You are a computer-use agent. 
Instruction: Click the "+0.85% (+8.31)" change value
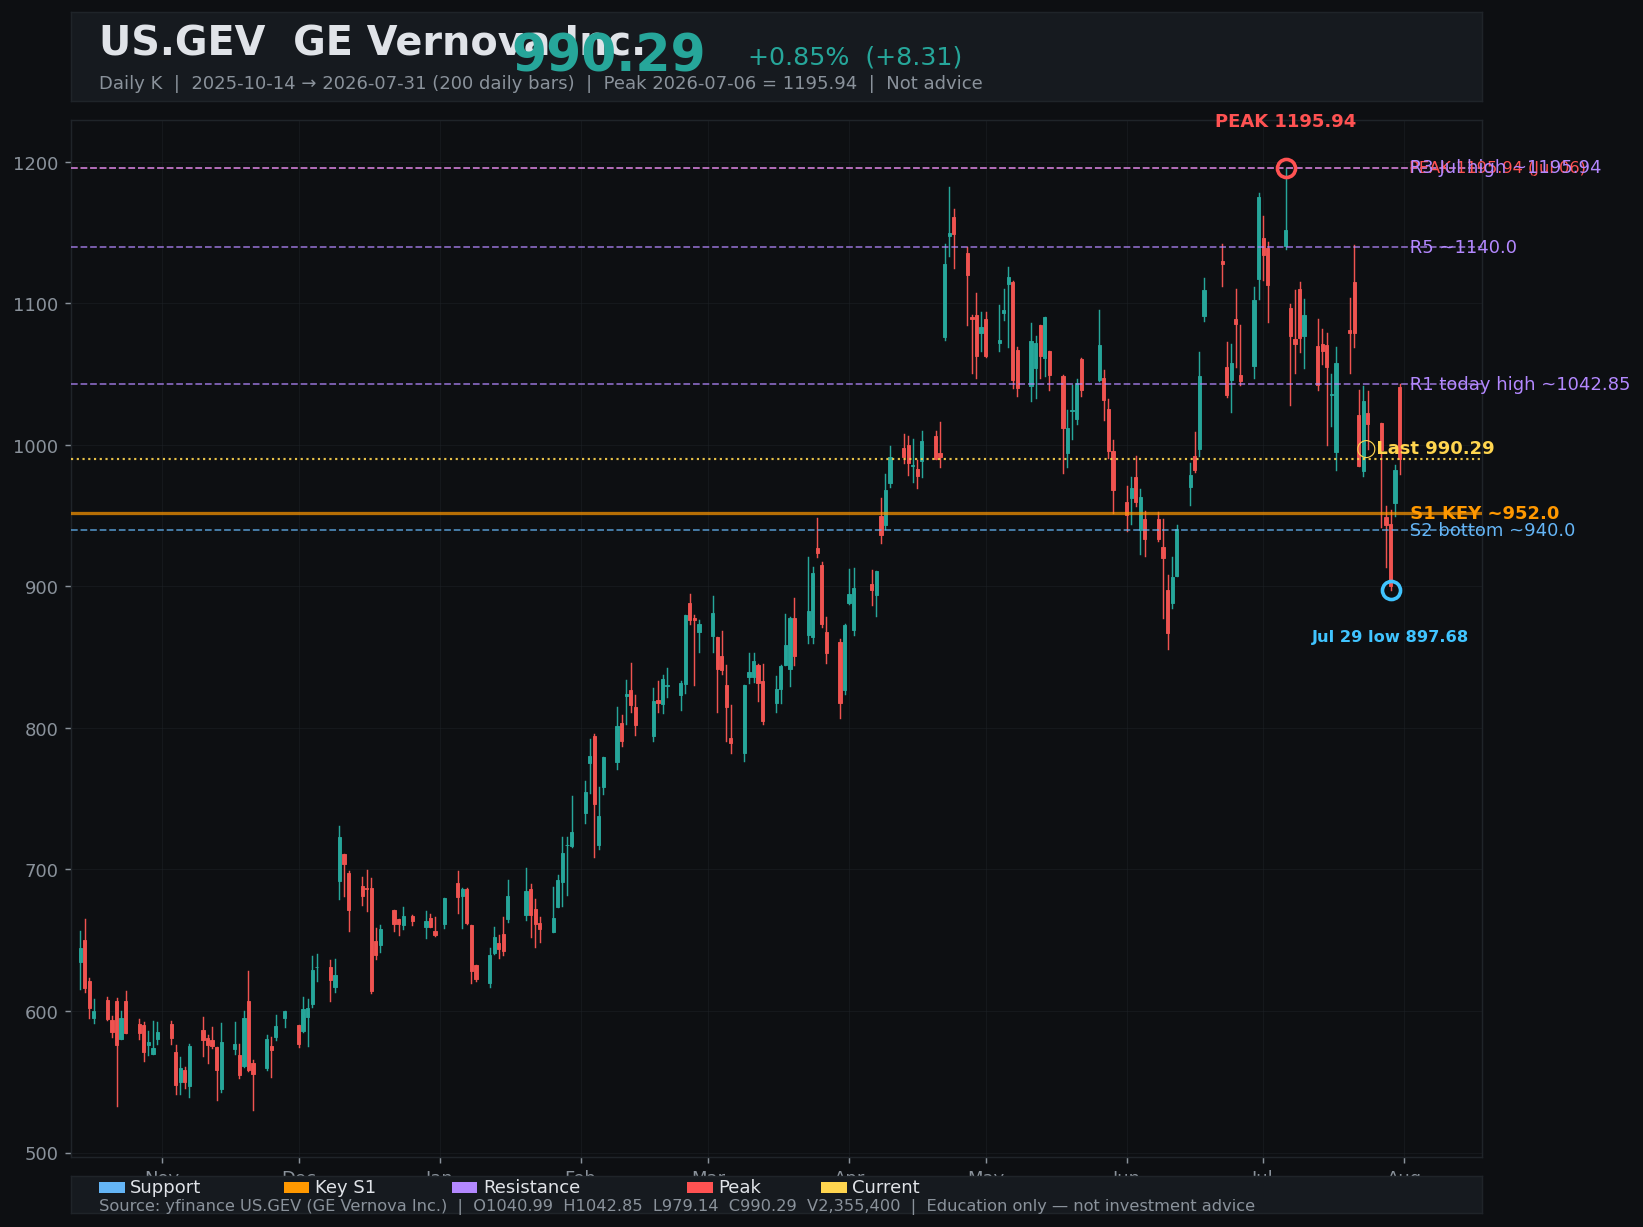(x=855, y=57)
